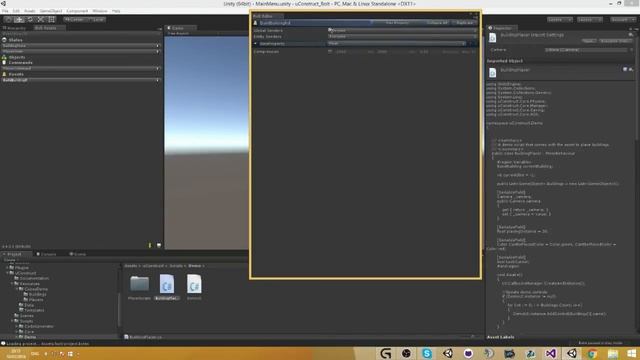Screen dimensions: 640x360
Task: Open Visual Studio from the taskbar
Action: pyautogui.click(x=551, y=353)
